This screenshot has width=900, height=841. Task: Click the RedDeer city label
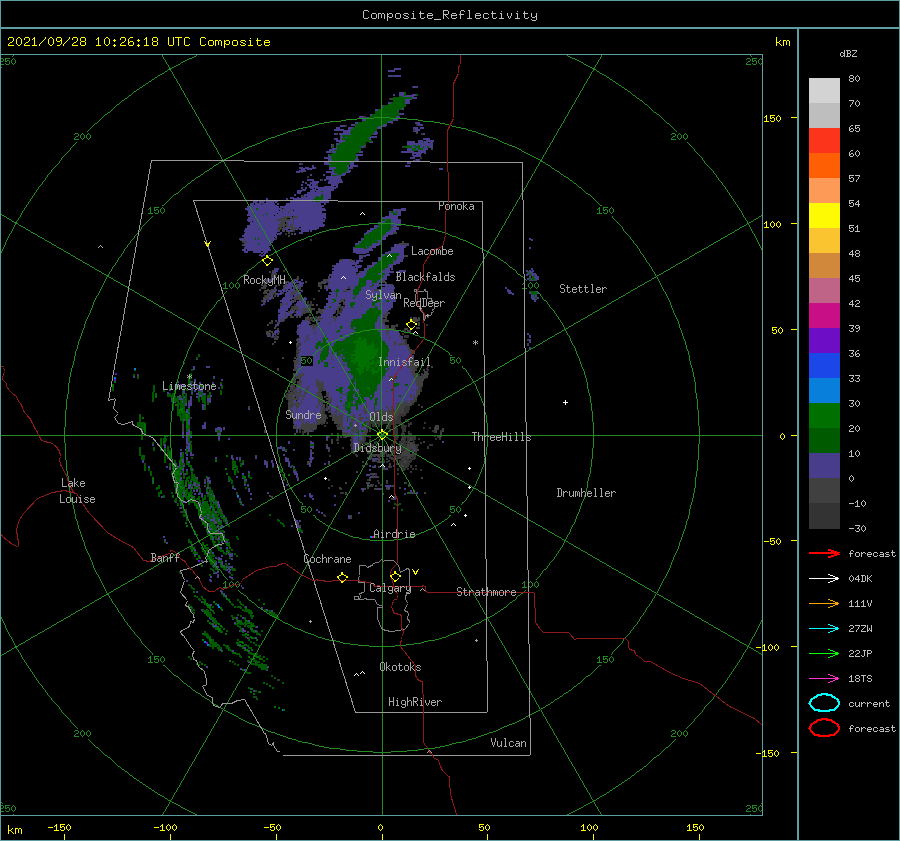point(424,303)
